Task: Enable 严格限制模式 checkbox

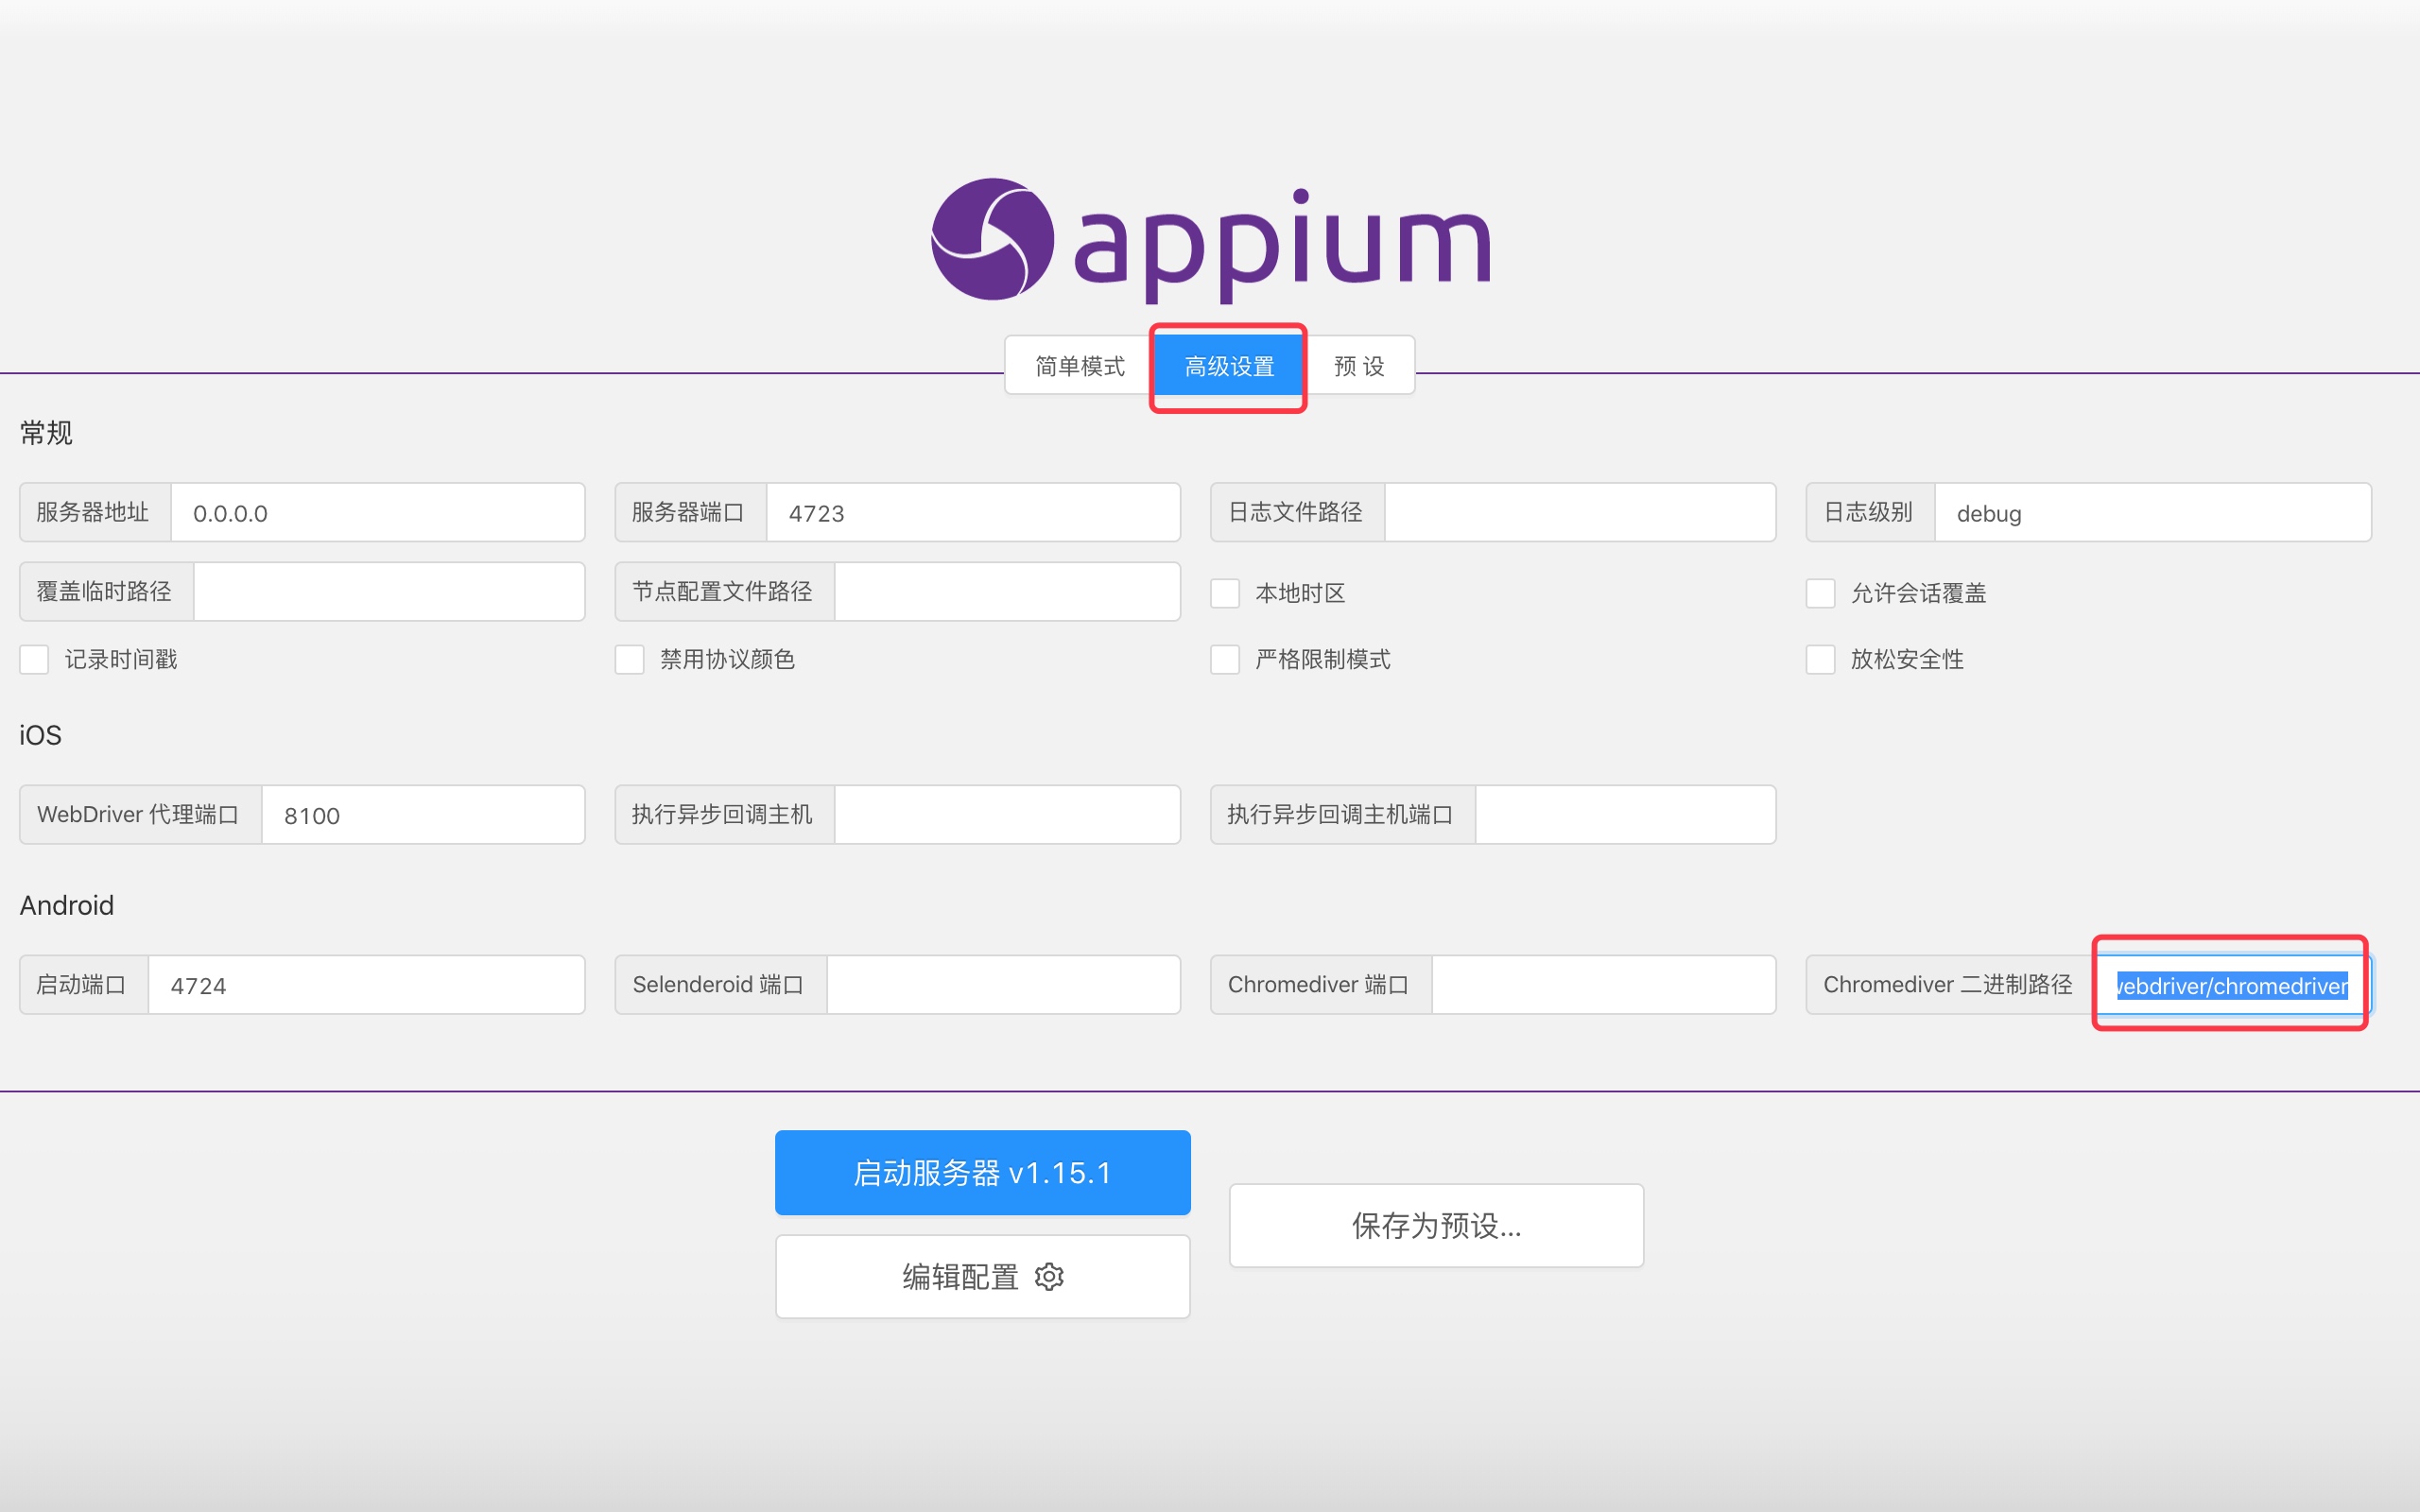Action: point(1225,660)
